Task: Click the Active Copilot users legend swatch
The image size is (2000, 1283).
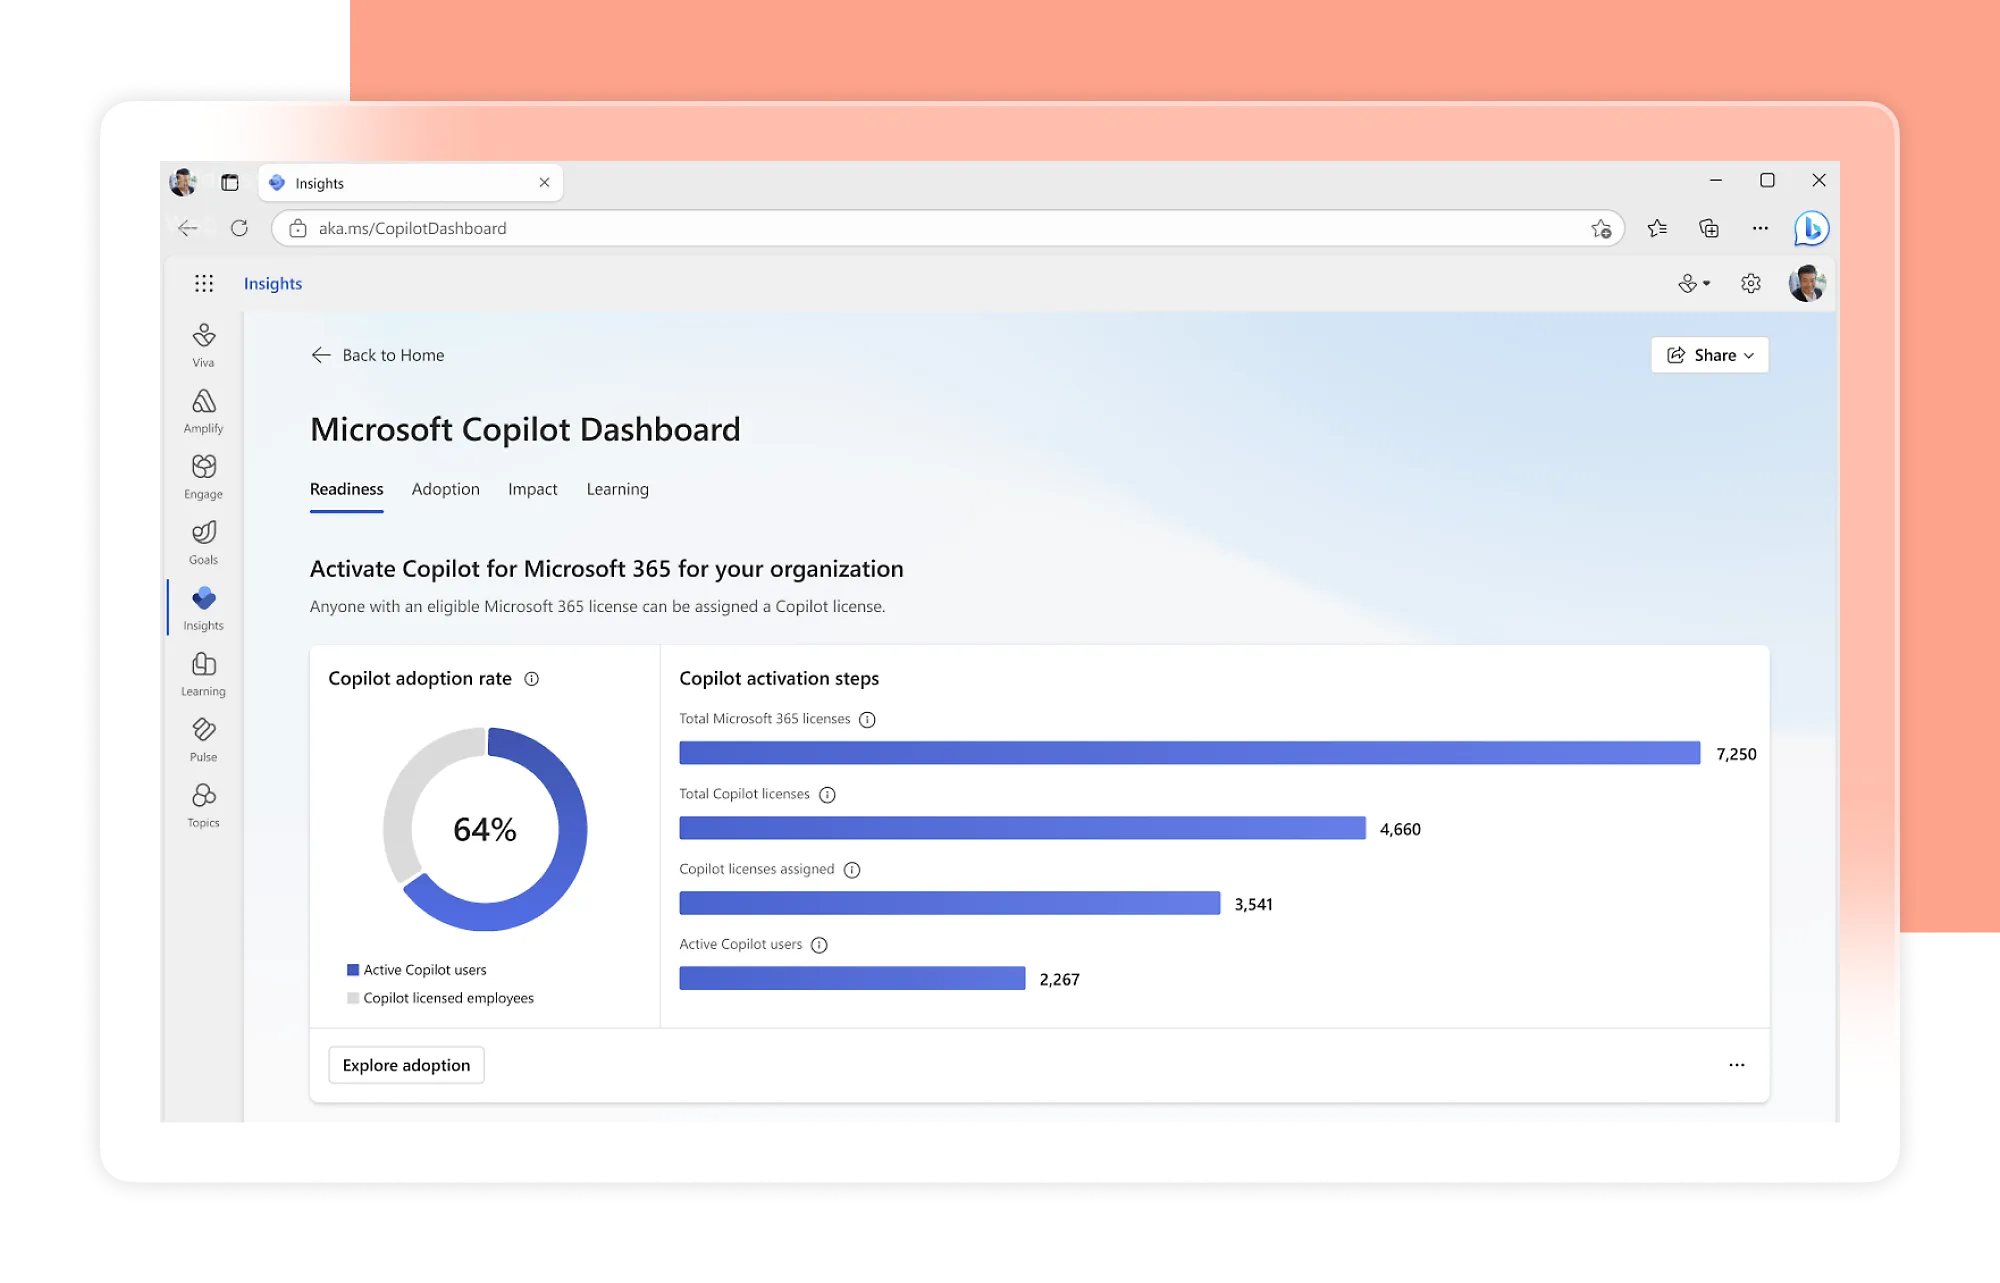Action: point(353,970)
